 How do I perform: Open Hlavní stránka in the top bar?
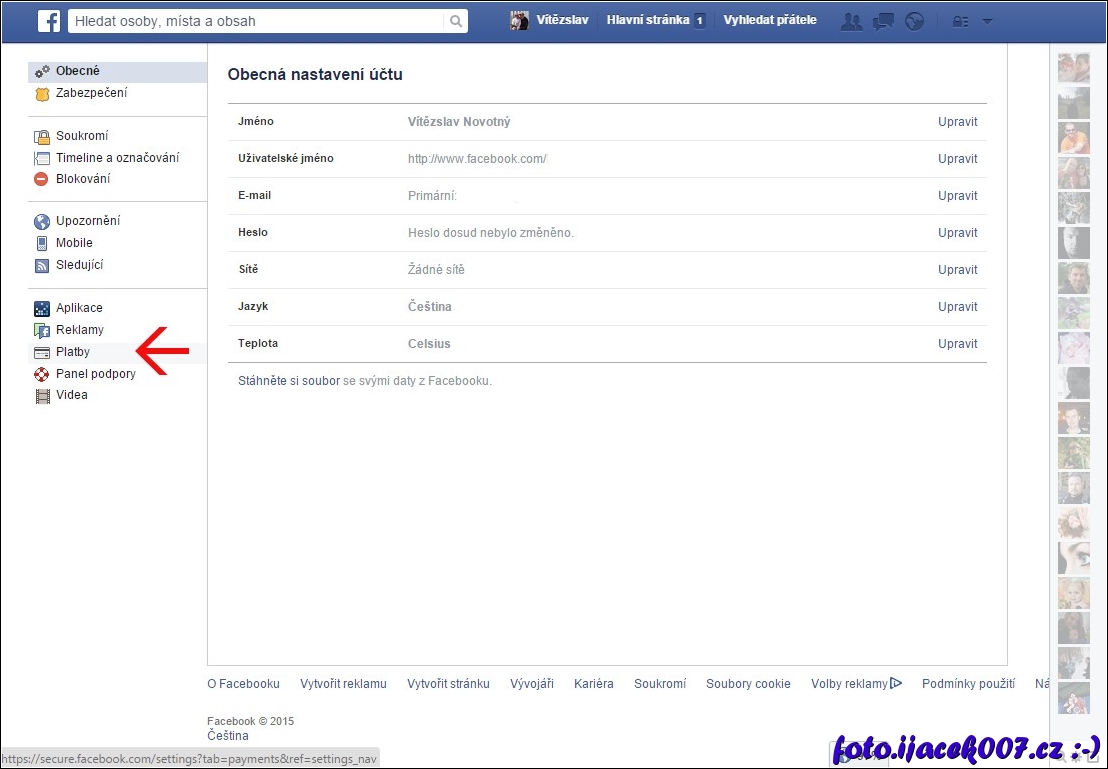pyautogui.click(x=648, y=20)
